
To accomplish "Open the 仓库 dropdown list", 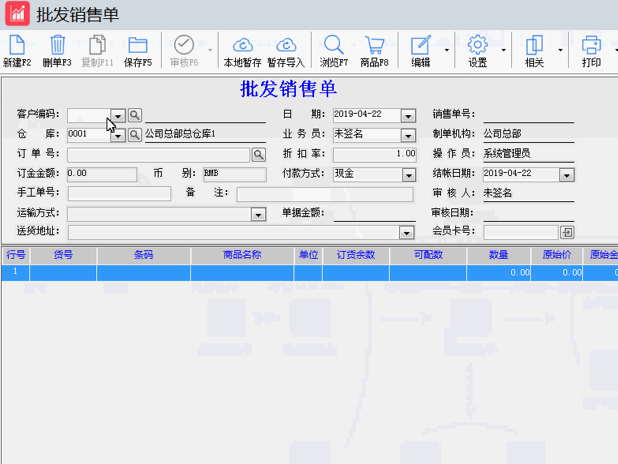I will coord(118,135).
